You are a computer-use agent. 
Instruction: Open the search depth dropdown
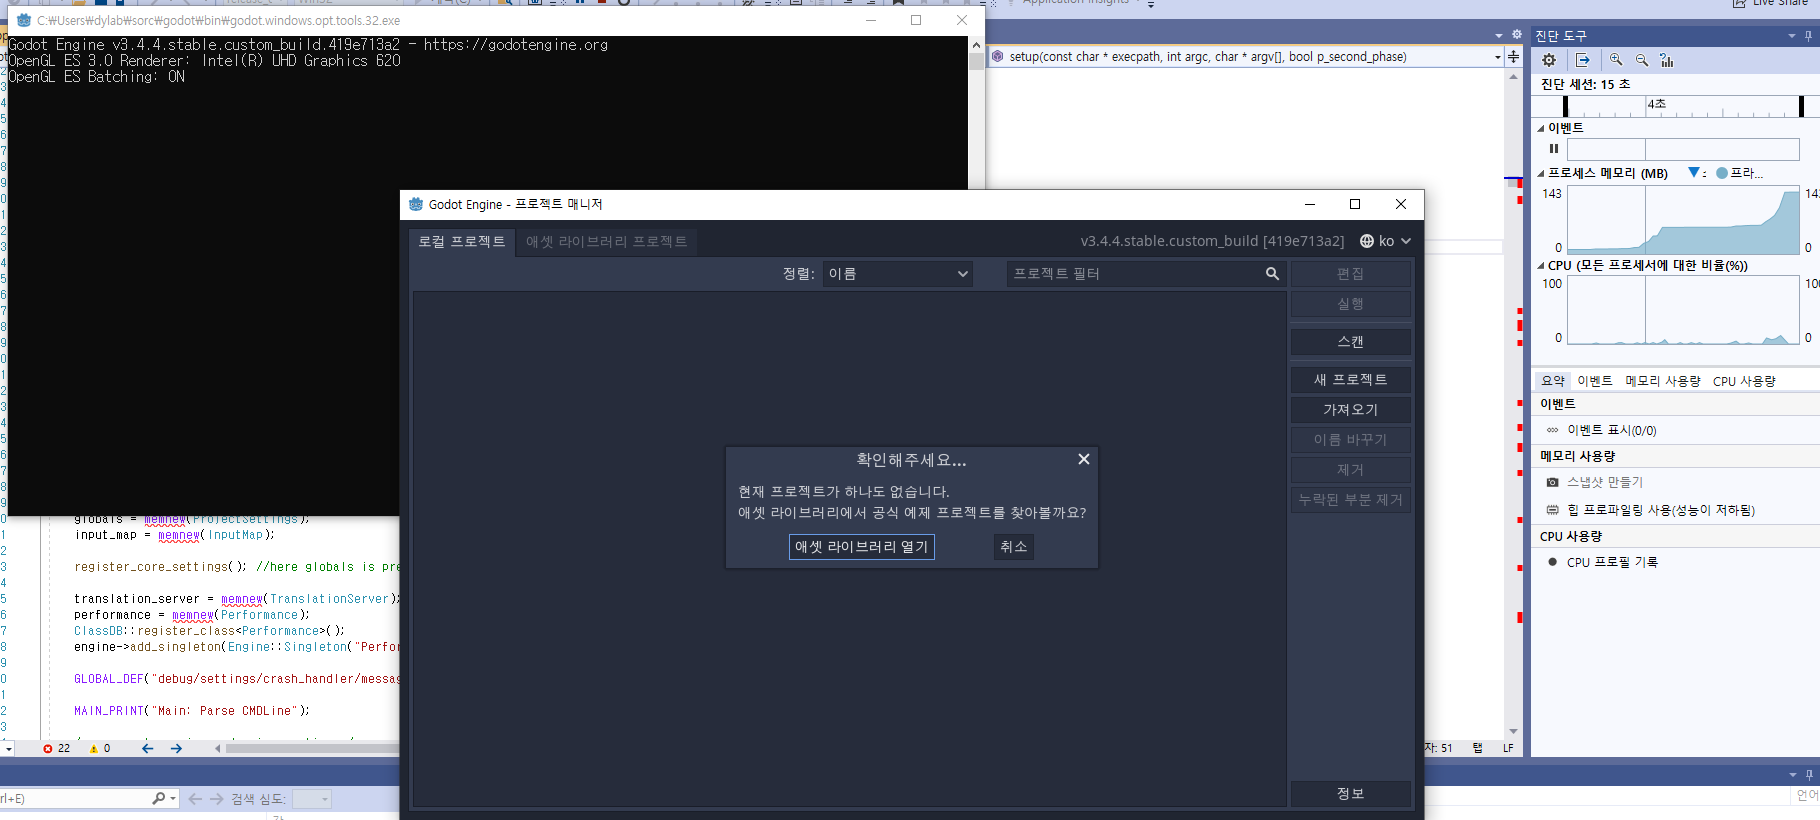311,799
